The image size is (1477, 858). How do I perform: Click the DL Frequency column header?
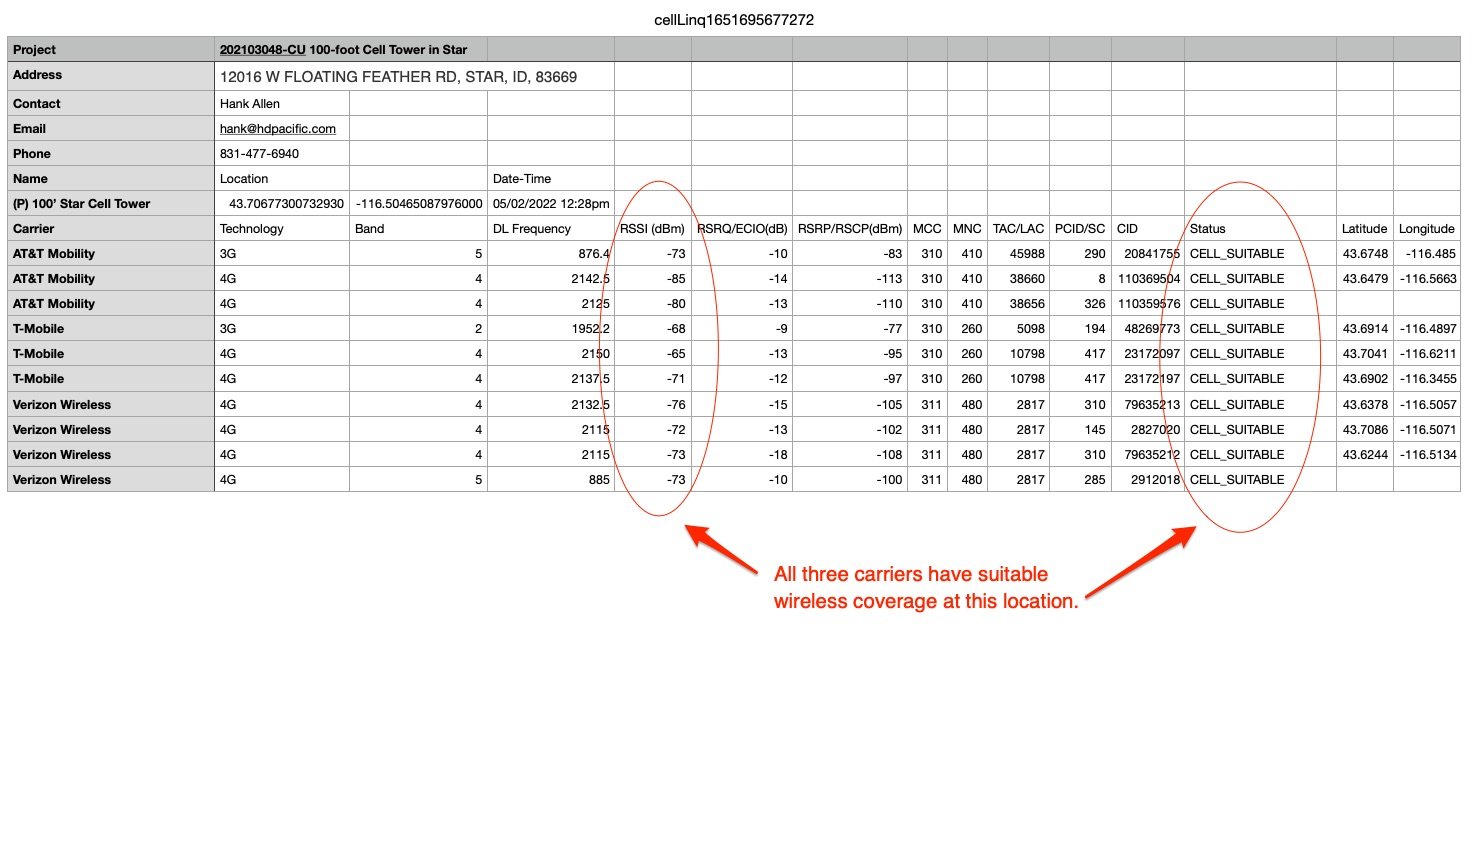click(551, 228)
